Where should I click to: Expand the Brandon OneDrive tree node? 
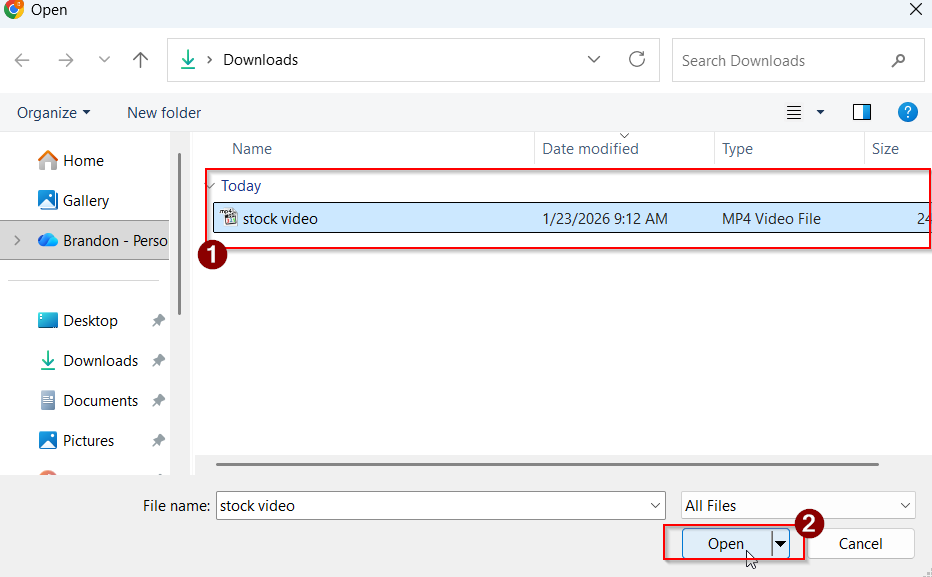pos(17,240)
